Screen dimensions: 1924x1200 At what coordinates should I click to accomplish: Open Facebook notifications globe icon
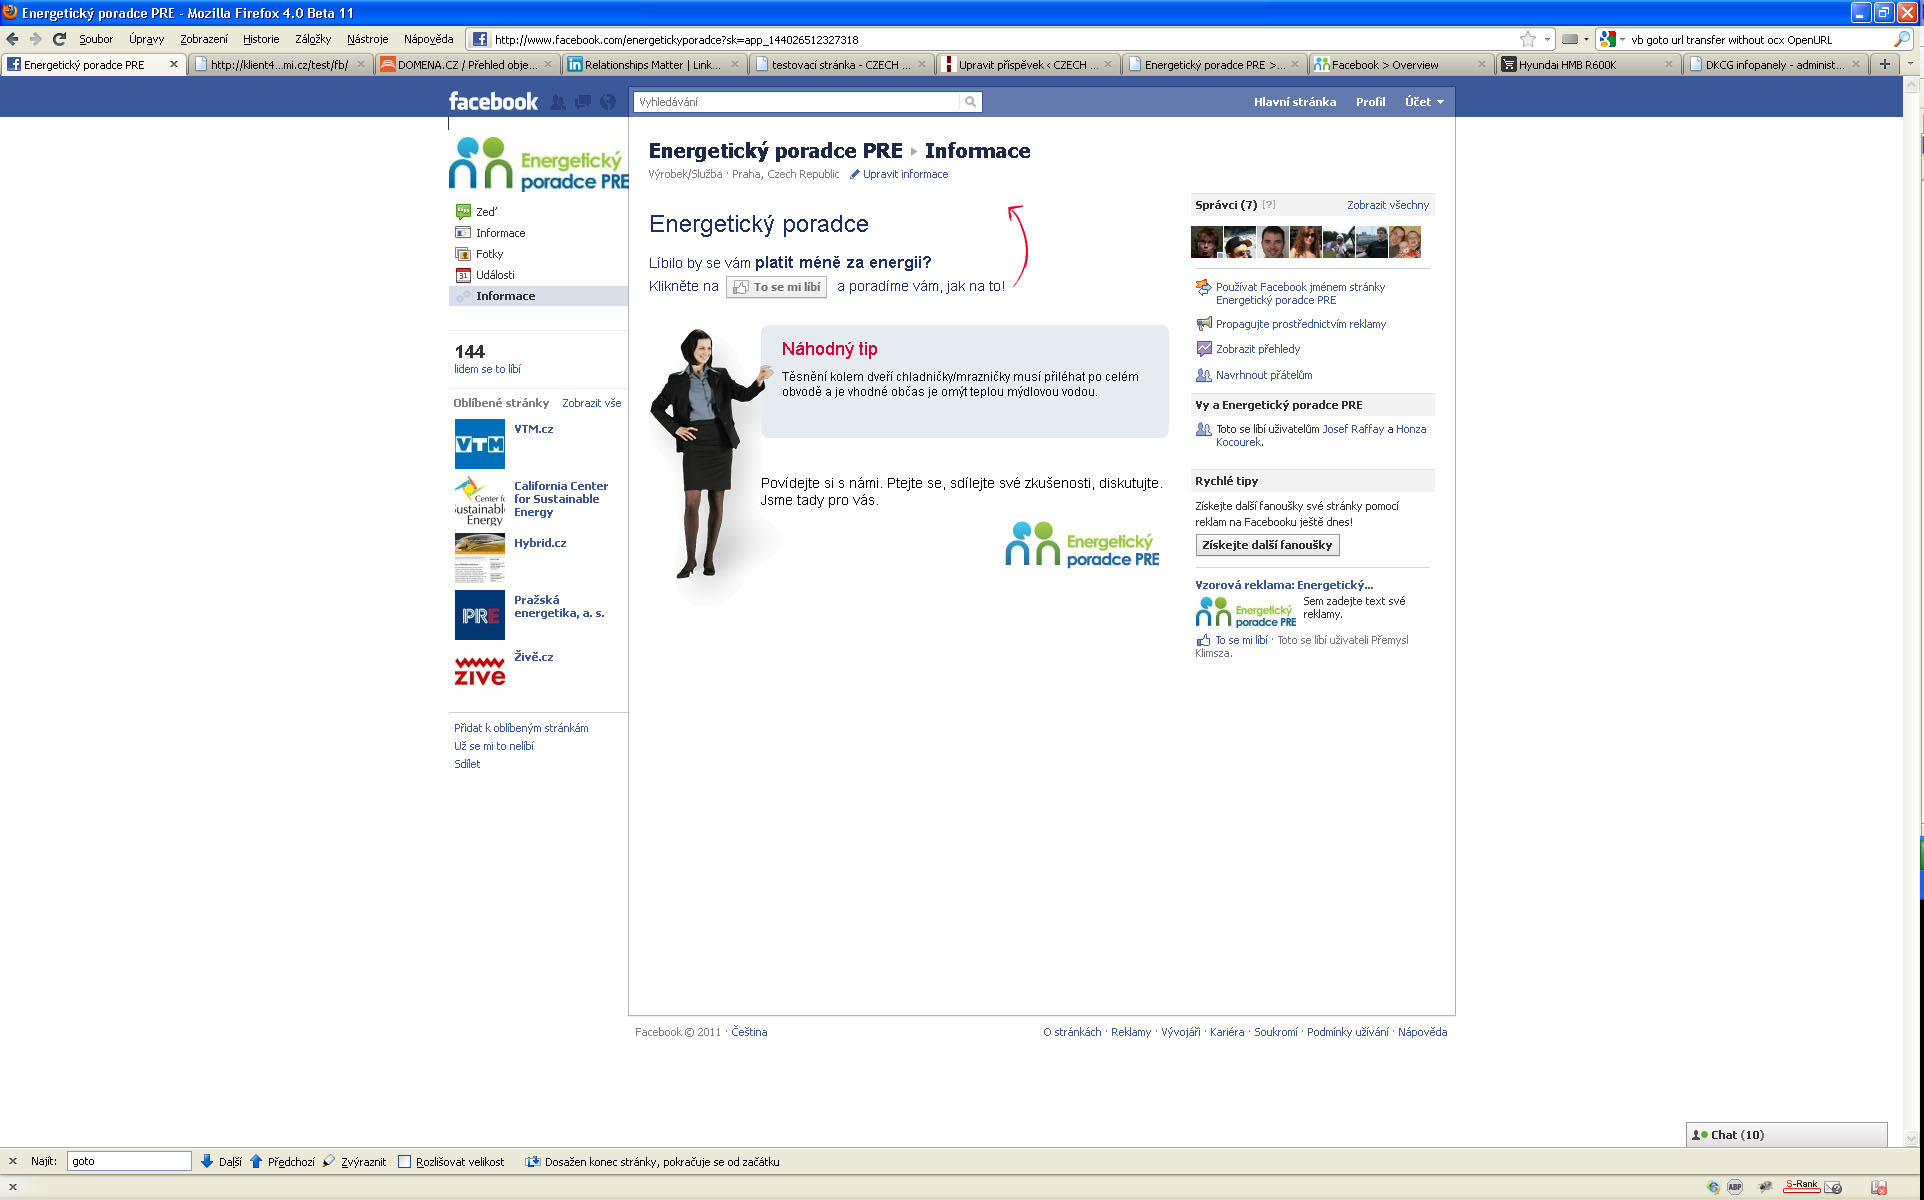pos(608,102)
